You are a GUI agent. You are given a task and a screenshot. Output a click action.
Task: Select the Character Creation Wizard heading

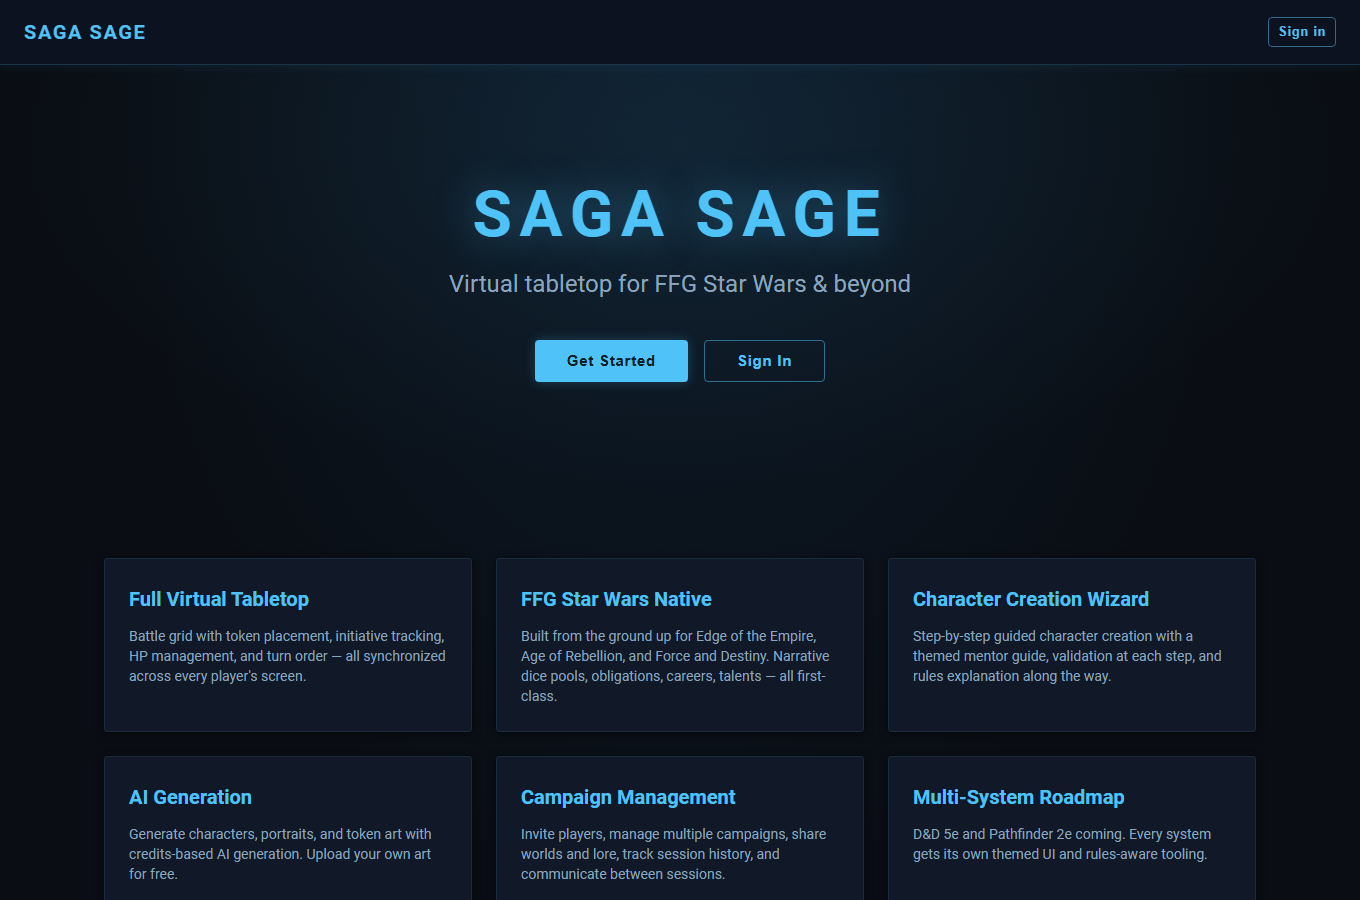coord(1031,599)
